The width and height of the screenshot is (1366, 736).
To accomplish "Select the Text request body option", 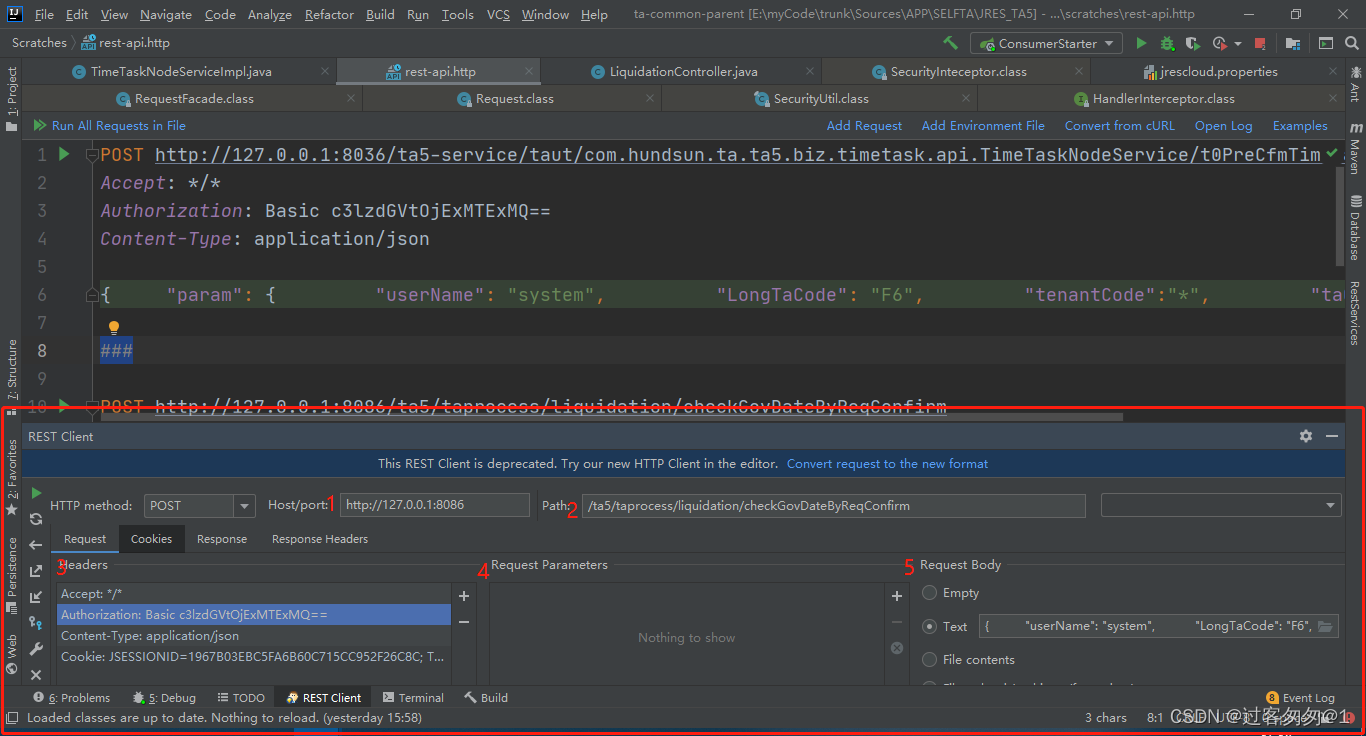I will (x=930, y=626).
